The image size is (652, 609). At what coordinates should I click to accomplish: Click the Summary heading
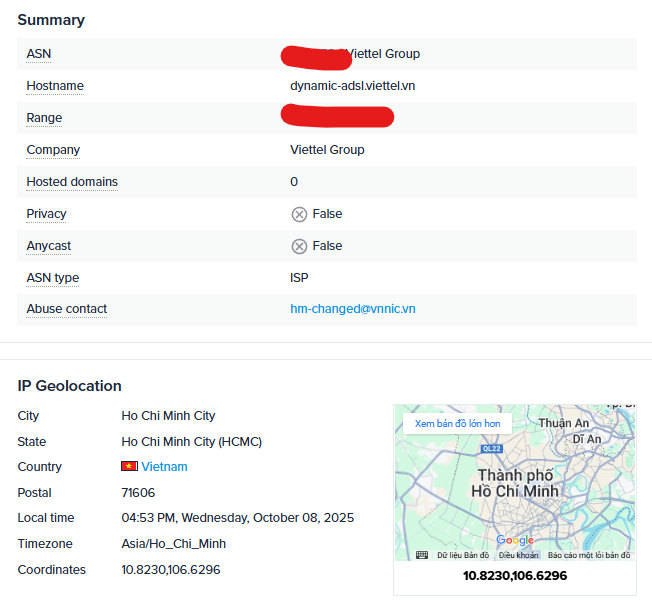tap(51, 20)
